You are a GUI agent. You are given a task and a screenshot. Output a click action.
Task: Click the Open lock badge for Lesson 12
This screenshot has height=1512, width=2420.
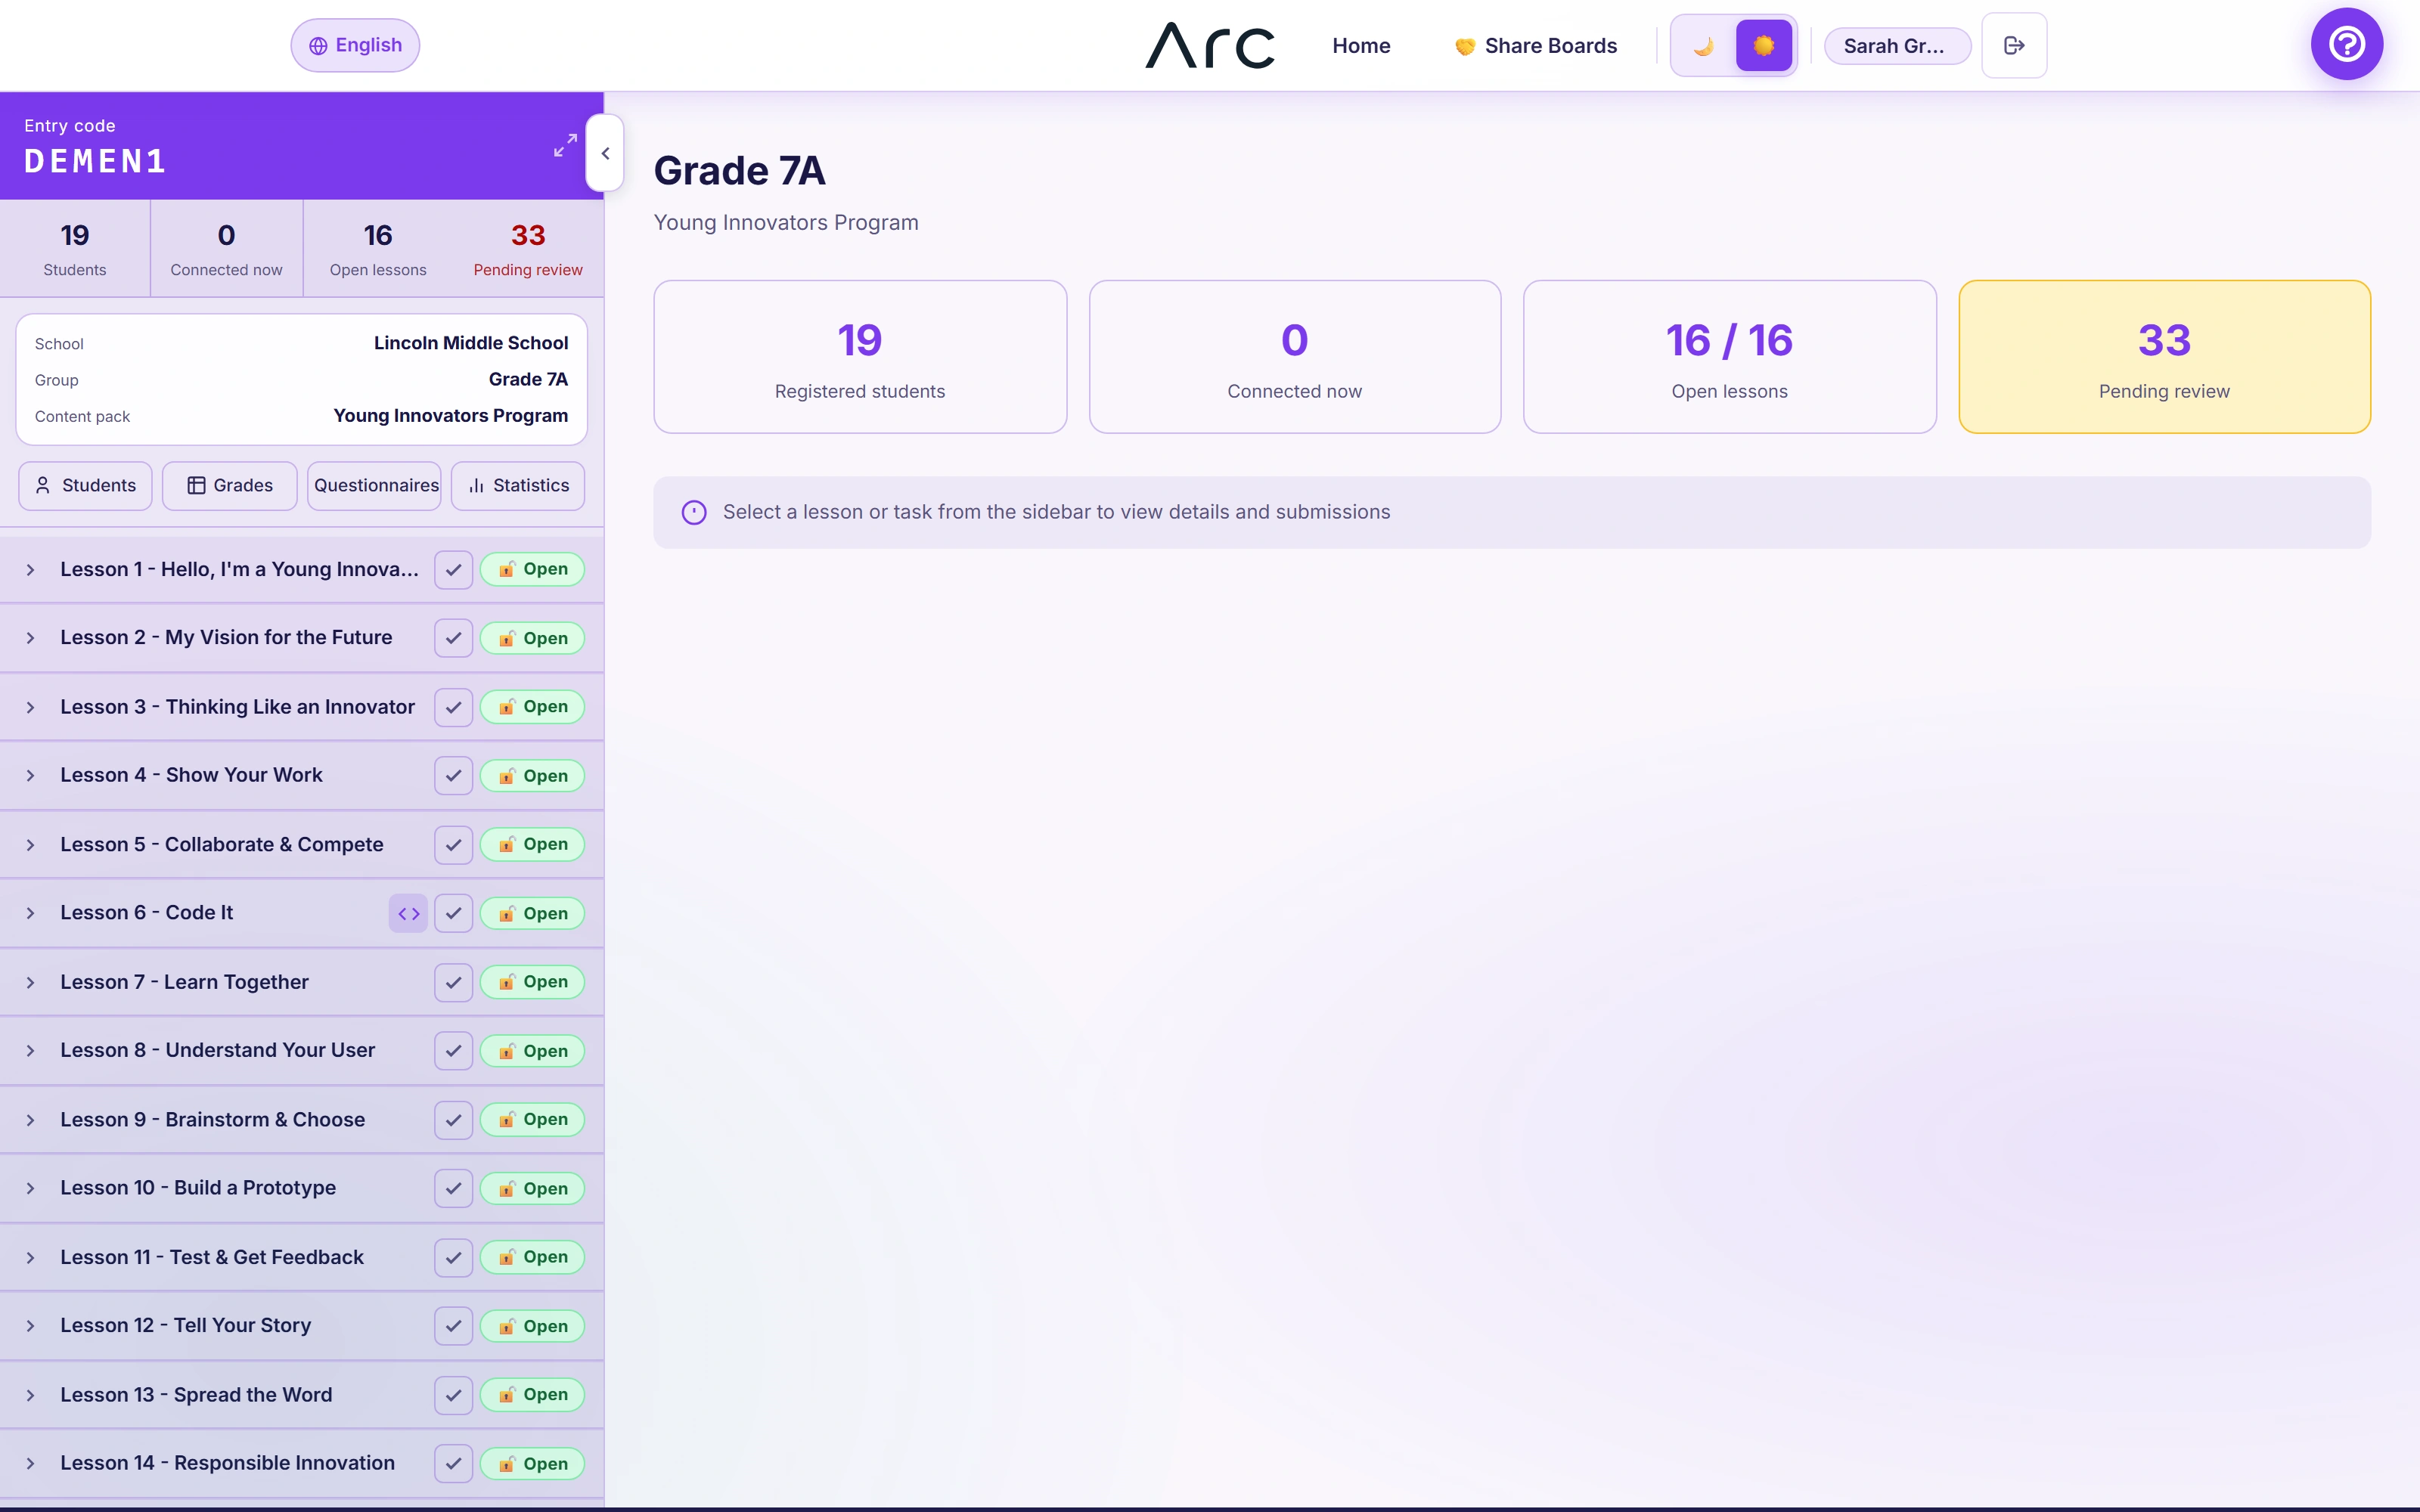point(532,1326)
